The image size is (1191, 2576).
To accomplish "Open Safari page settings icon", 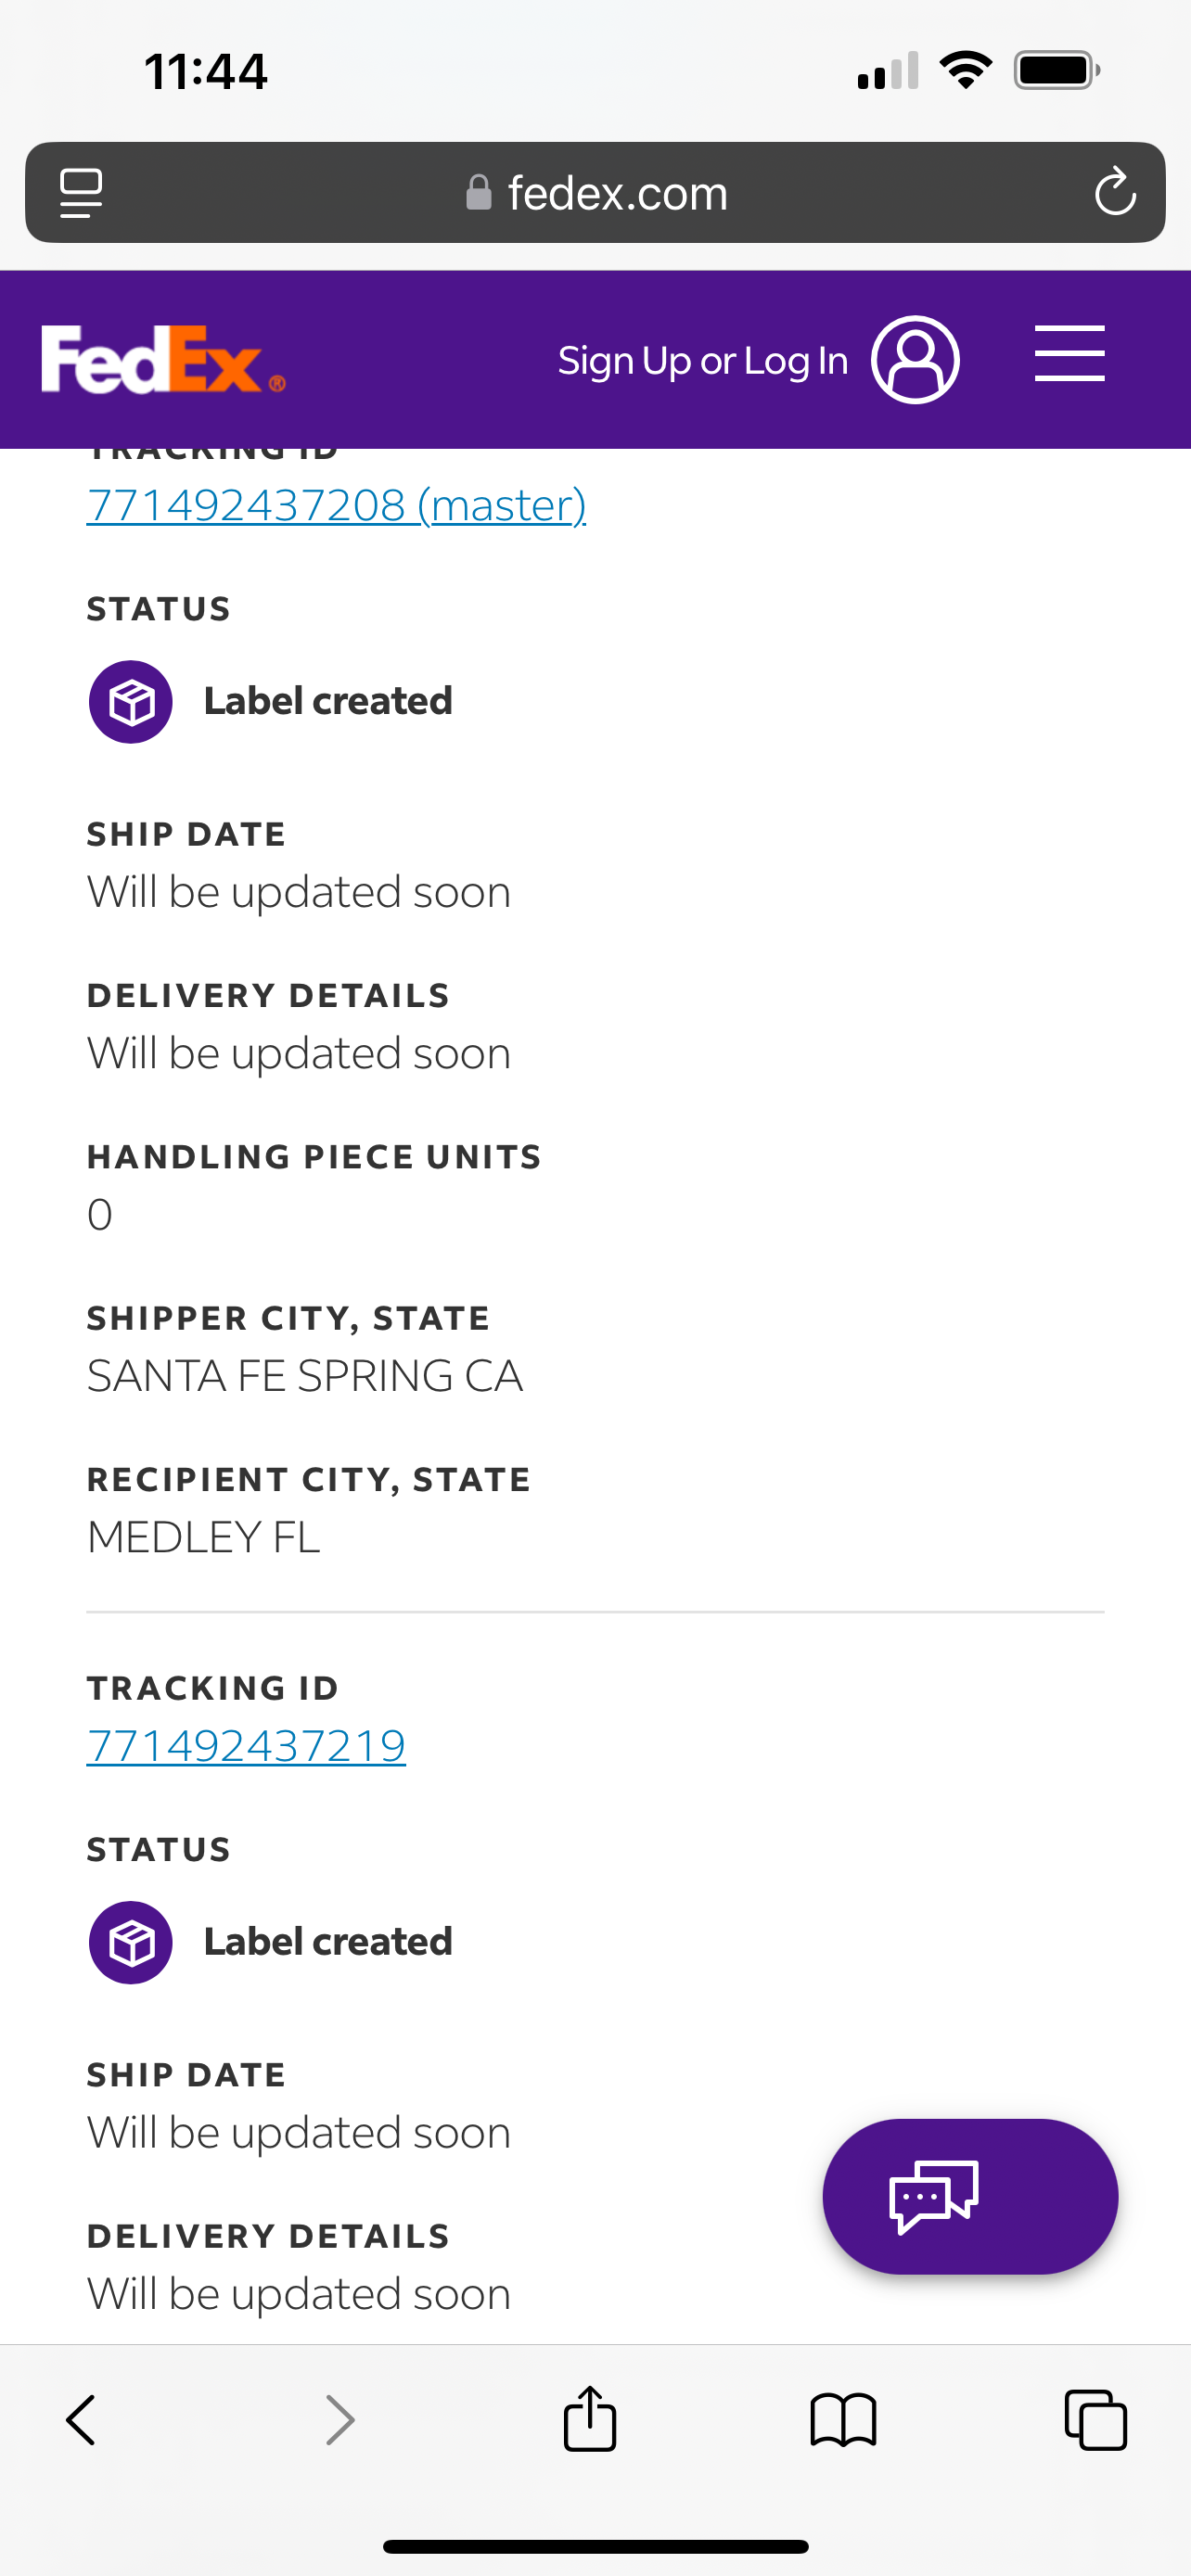I will (81, 192).
